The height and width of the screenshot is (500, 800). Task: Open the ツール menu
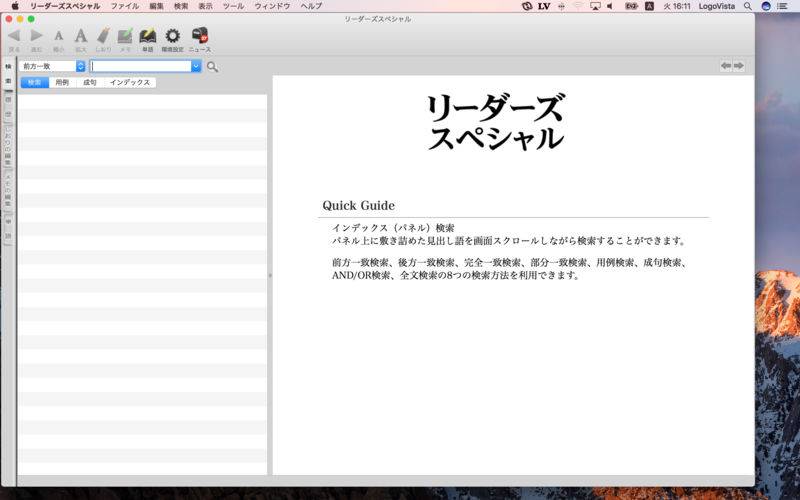point(233,6)
